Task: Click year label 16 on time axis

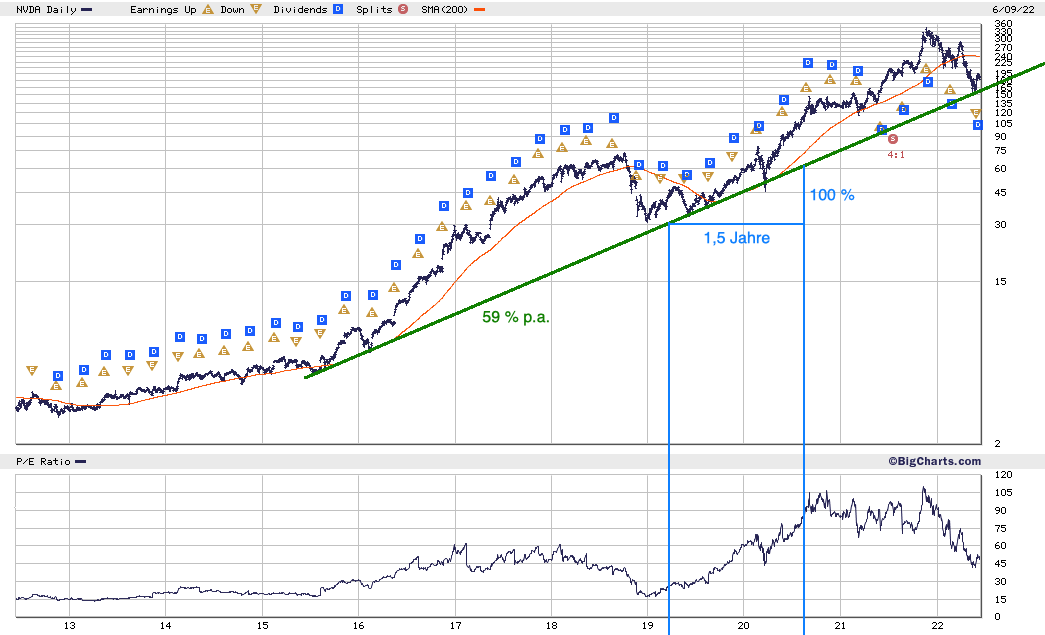Action: [x=359, y=625]
